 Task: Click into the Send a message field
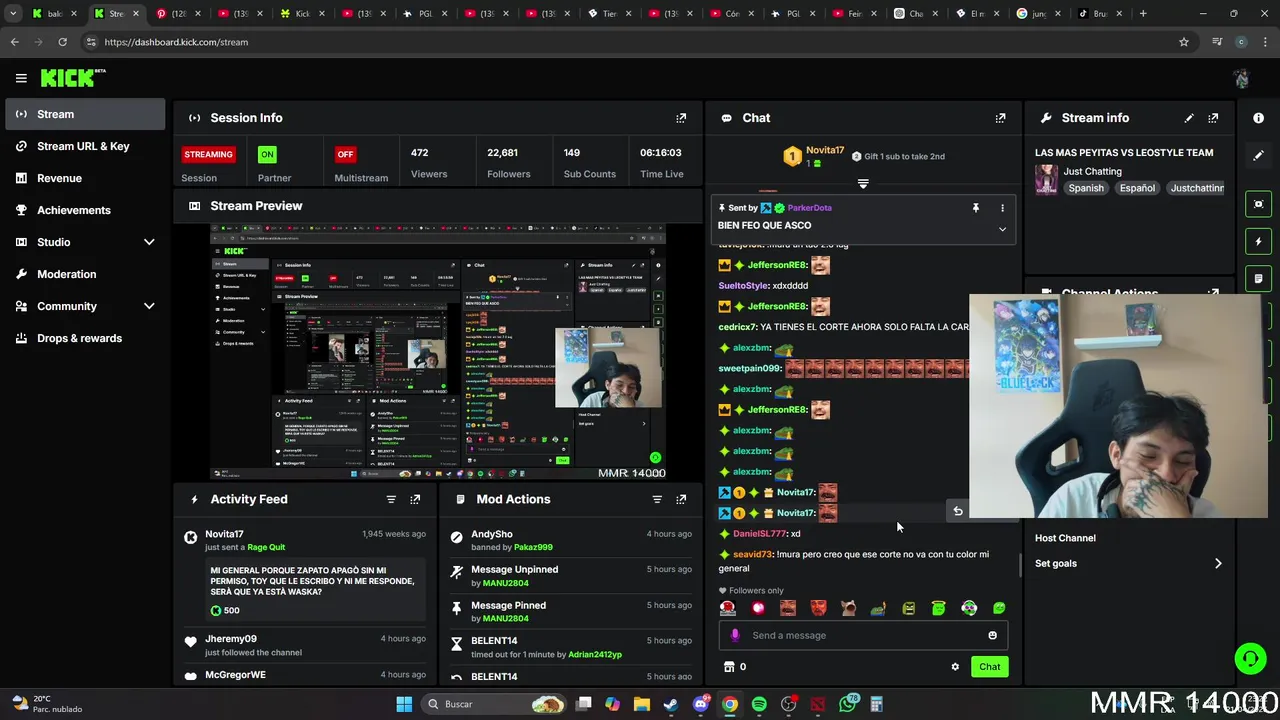[864, 635]
